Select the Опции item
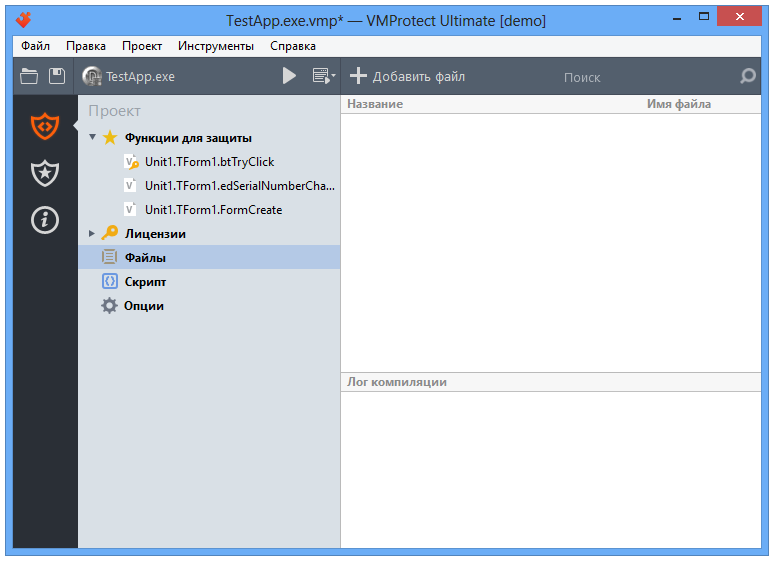This screenshot has height=561, width=774. point(144,306)
